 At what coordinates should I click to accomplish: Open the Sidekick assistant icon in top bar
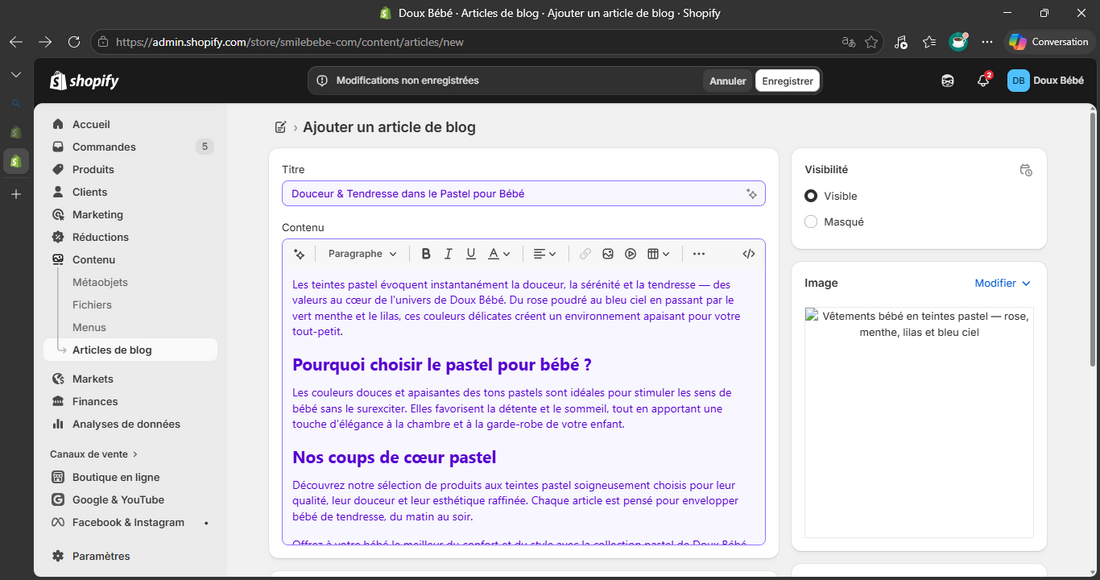947,81
